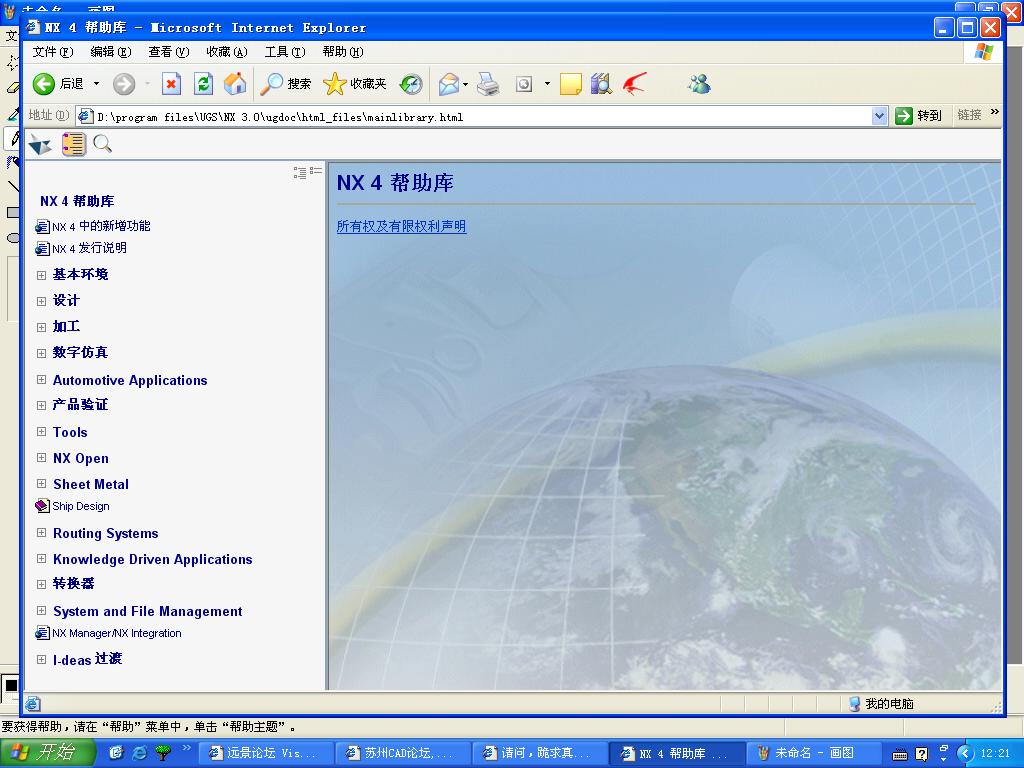Click the Forward arrow button
Image resolution: width=1024 pixels, height=768 pixels.
[123, 84]
